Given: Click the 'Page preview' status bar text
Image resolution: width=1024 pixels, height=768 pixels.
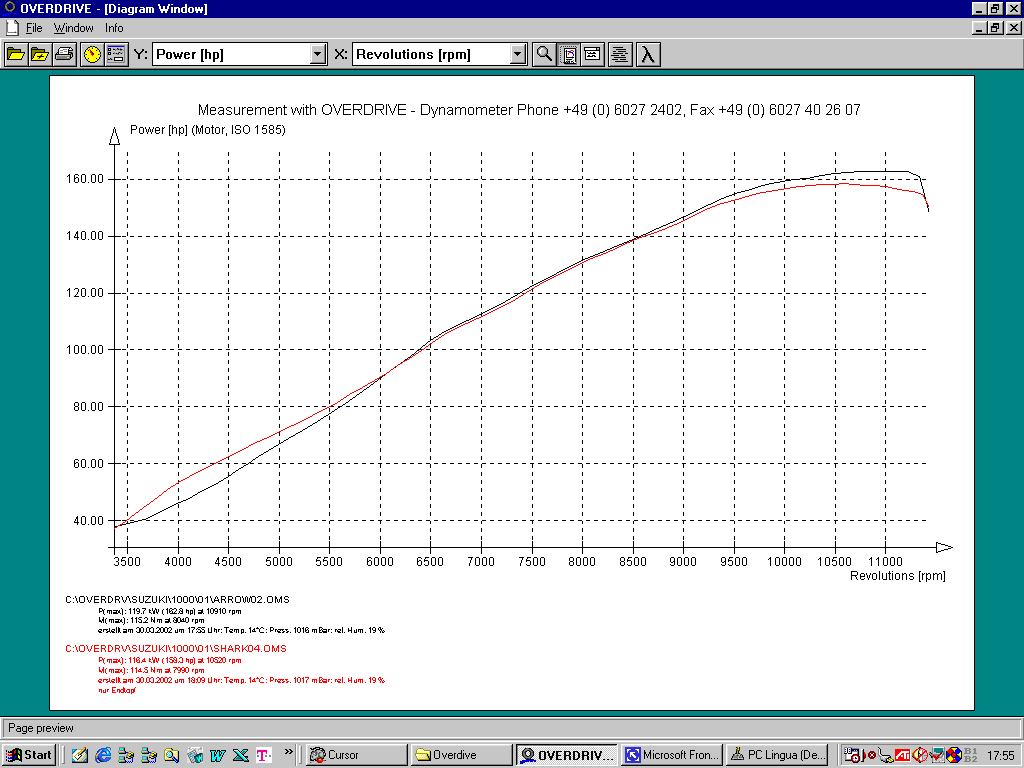Looking at the screenshot, I should pos(40,728).
